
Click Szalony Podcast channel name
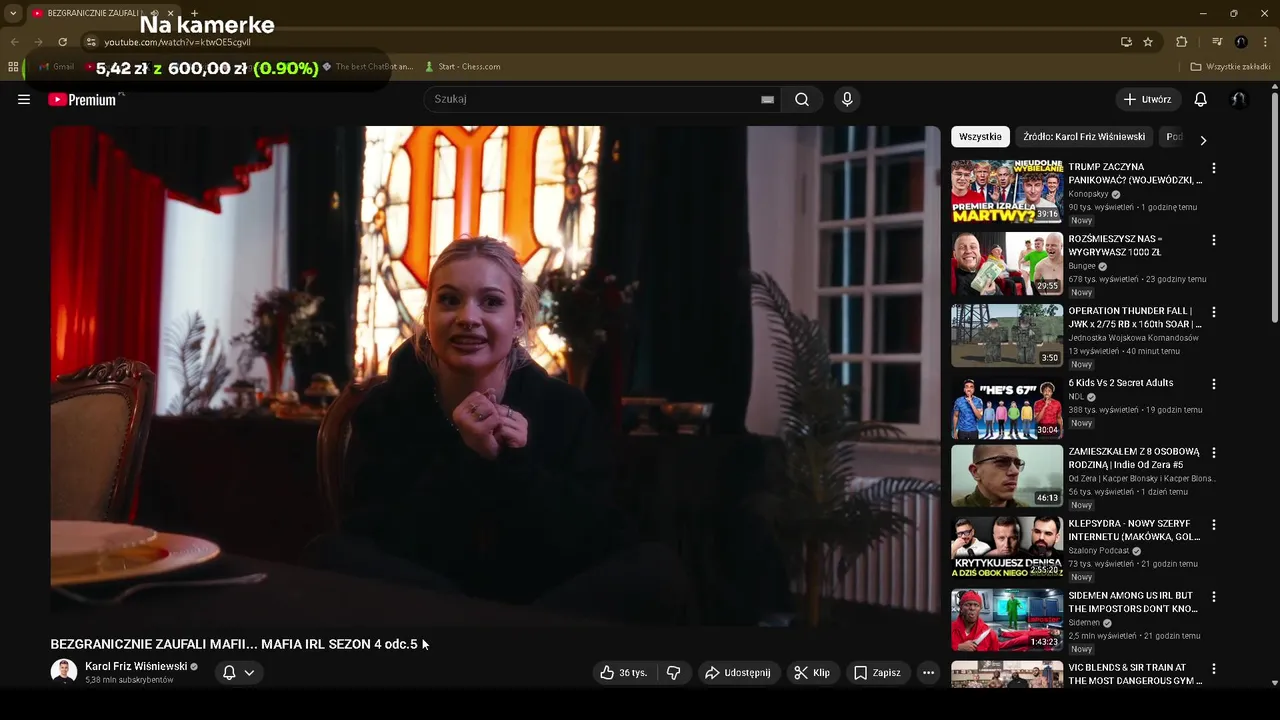pyautogui.click(x=1099, y=551)
